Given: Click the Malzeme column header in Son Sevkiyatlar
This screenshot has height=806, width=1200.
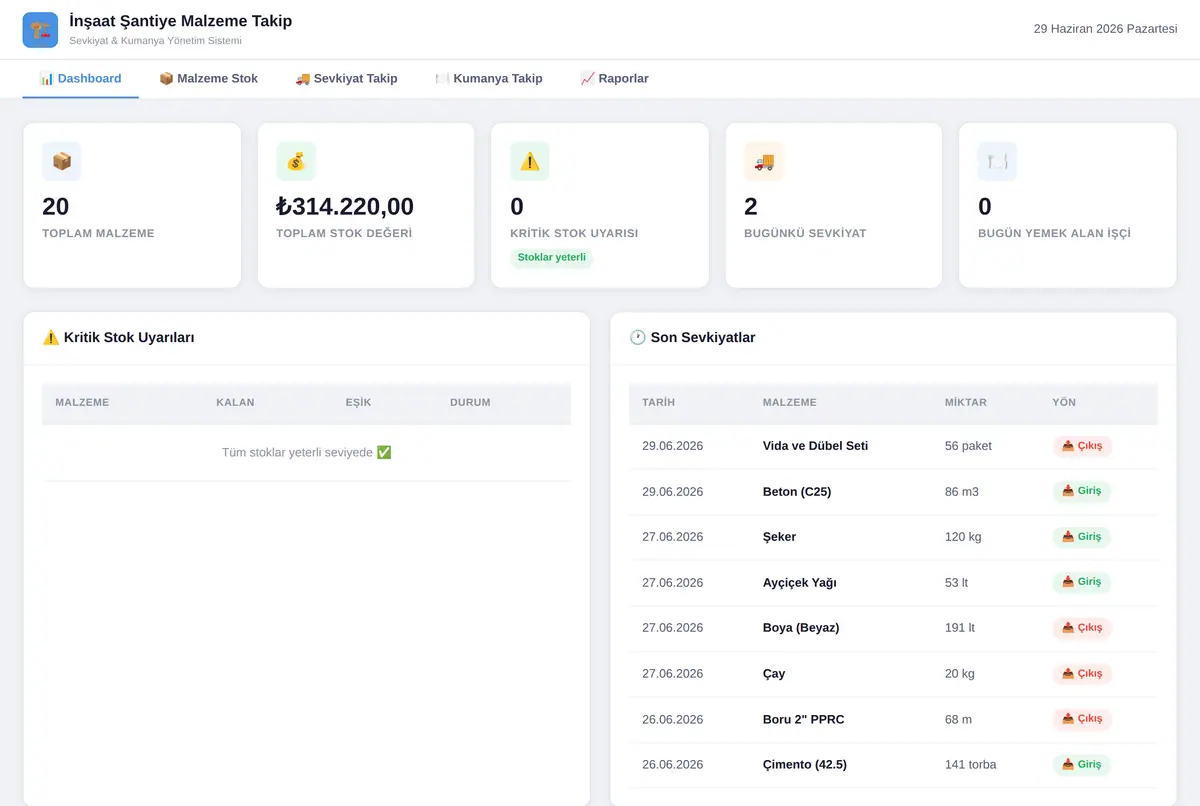Looking at the screenshot, I should pyautogui.click(x=790, y=402).
